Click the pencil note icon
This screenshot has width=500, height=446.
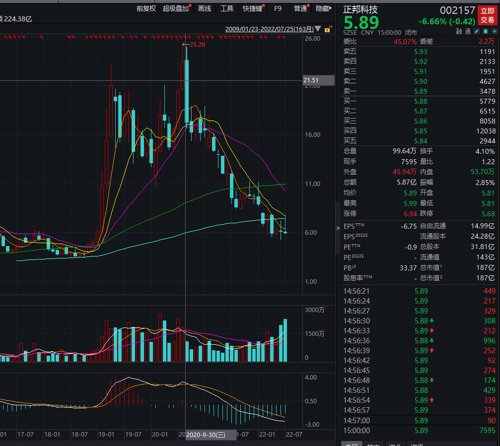pyautogui.click(x=477, y=32)
